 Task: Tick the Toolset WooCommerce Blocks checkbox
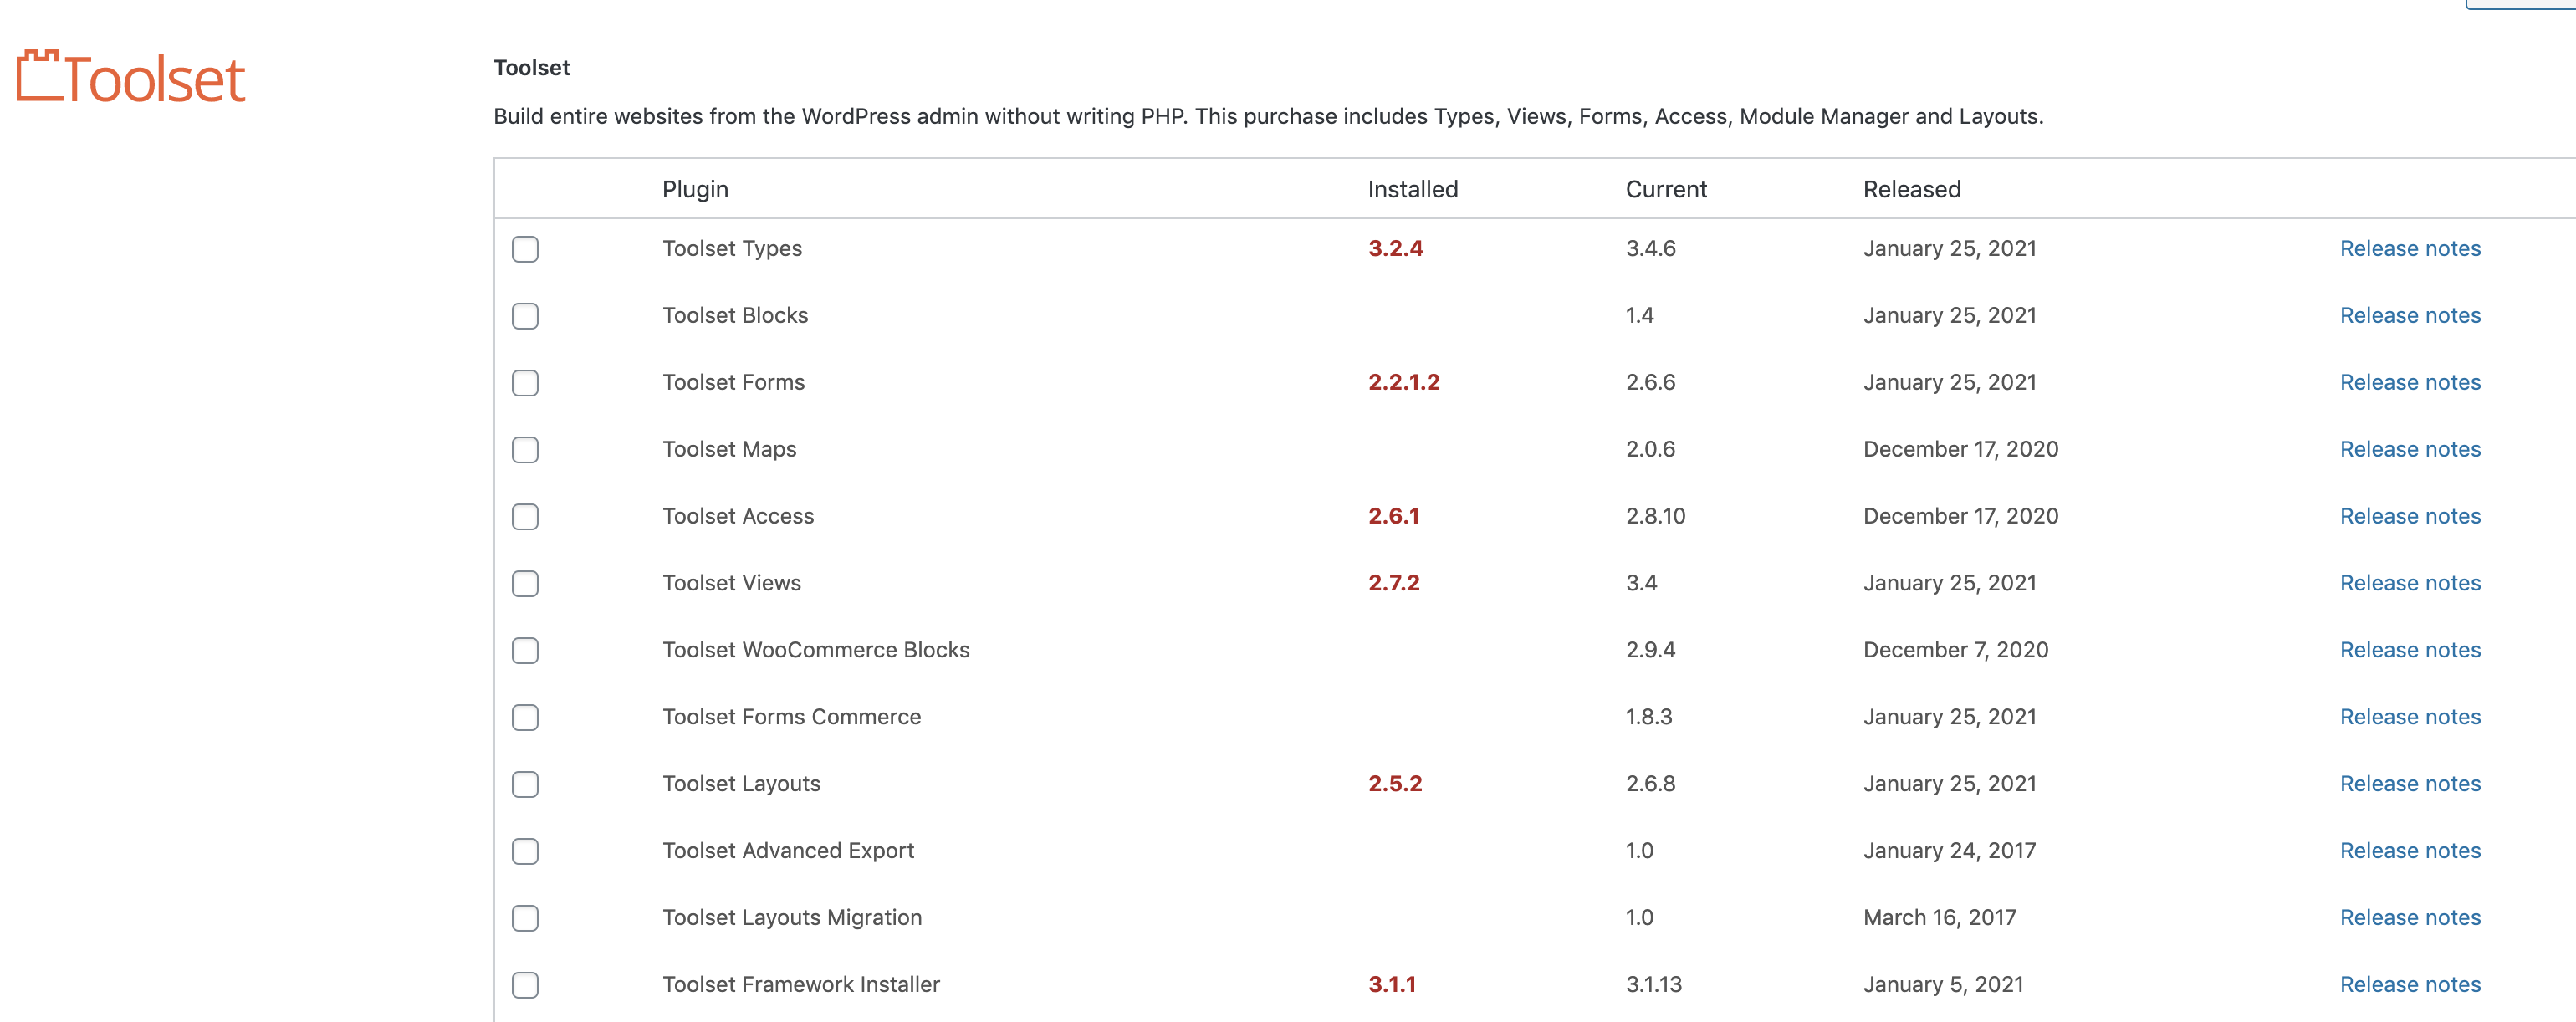[525, 651]
